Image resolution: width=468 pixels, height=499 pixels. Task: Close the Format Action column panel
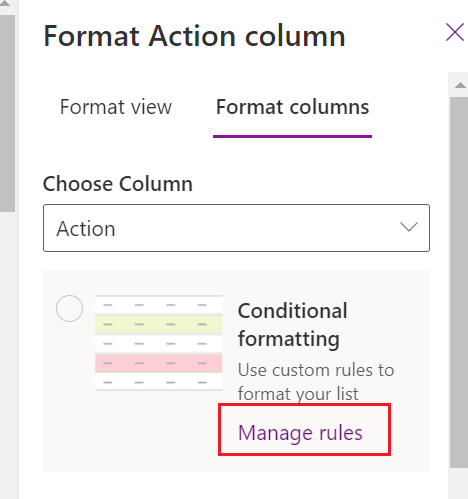pos(455,32)
